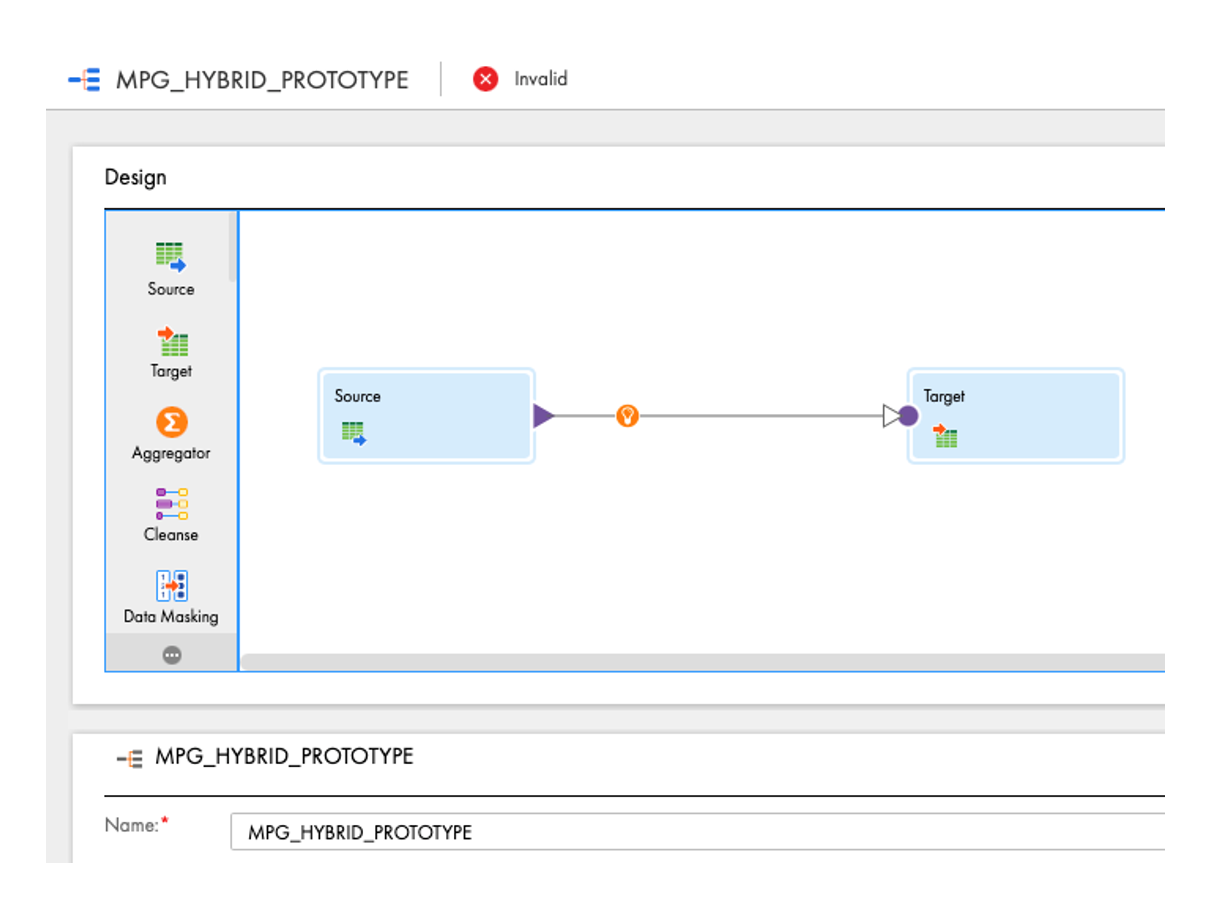Select the Target node label on the canvas
This screenshot has height=913, width=1212.
coord(944,396)
